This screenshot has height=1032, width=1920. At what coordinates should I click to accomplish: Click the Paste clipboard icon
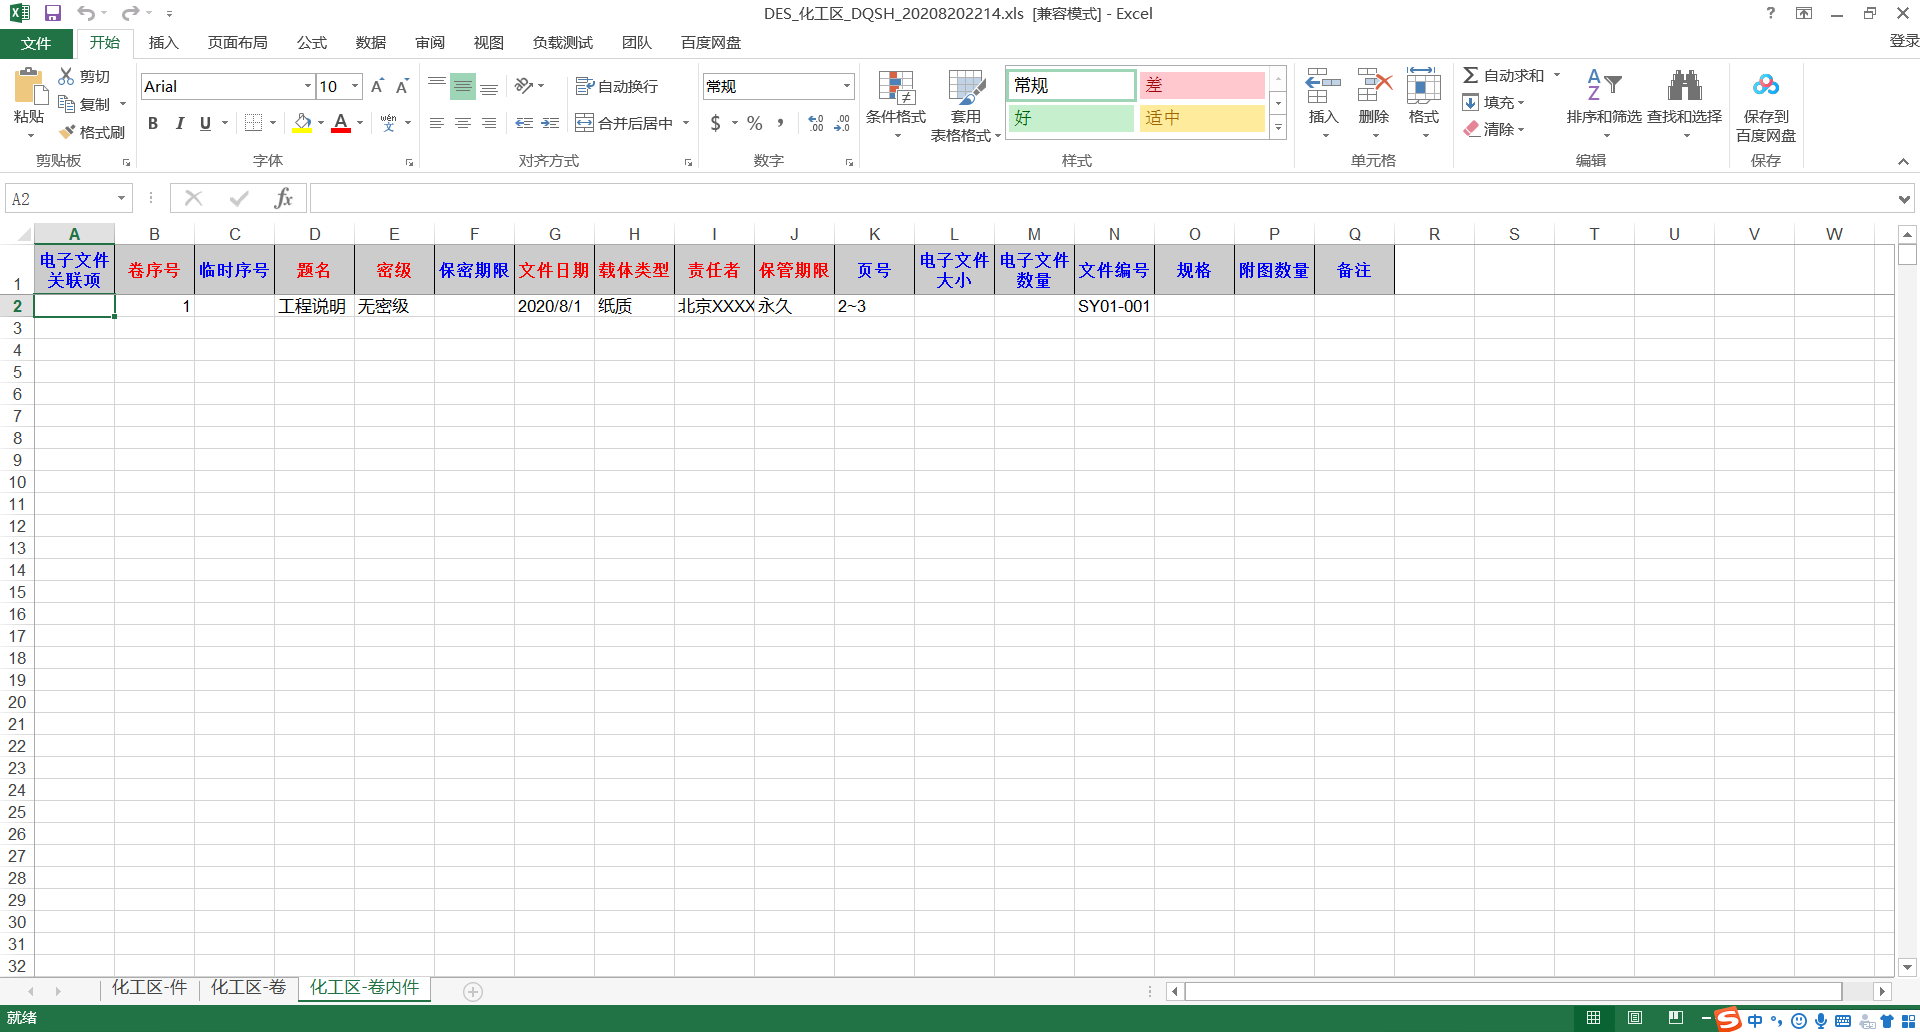pos(29,87)
